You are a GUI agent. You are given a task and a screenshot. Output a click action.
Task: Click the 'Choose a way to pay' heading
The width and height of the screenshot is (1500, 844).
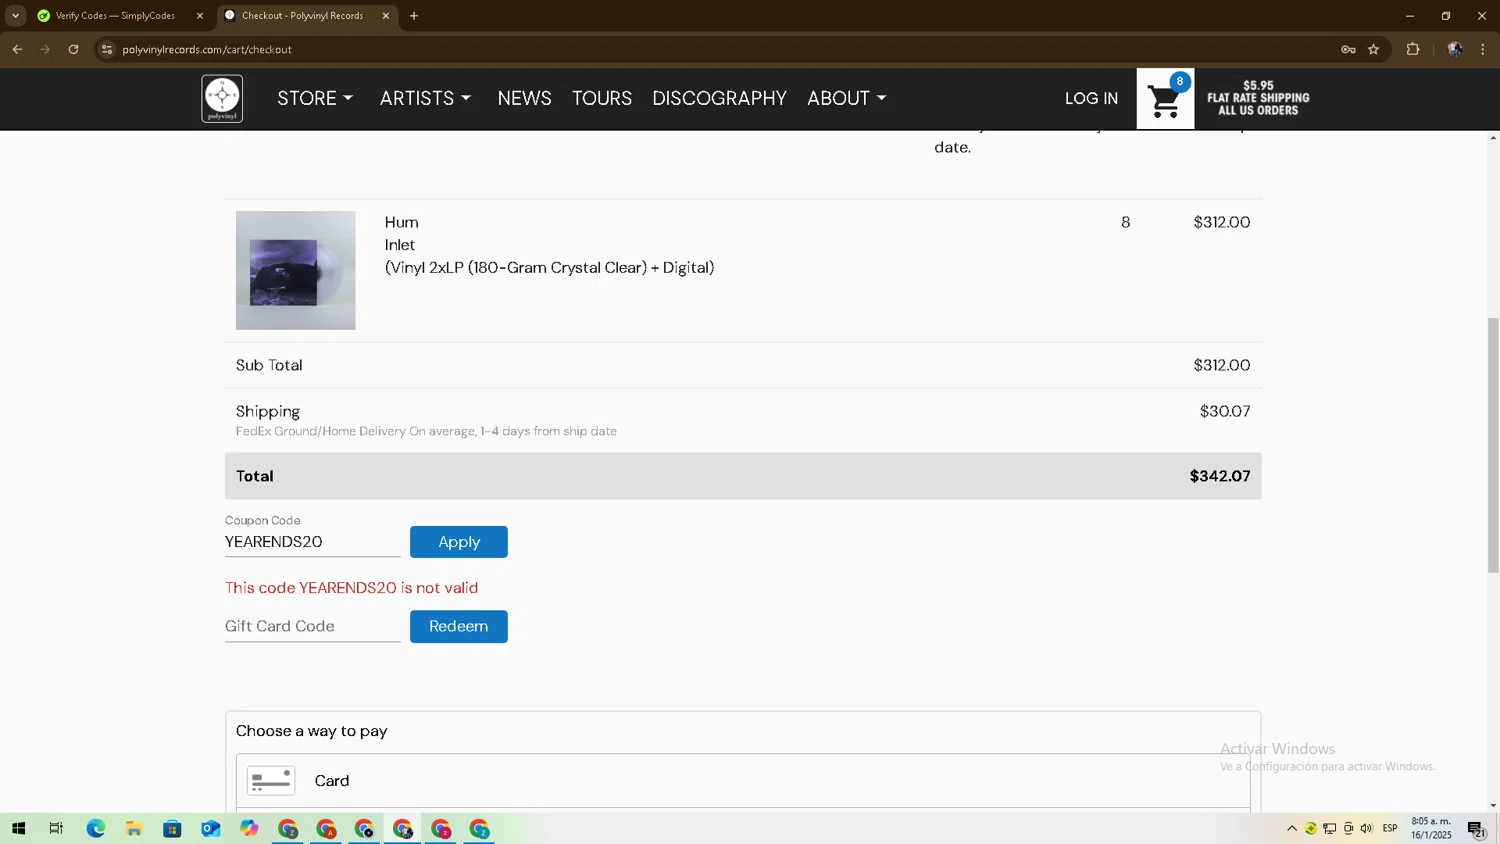[x=312, y=731]
